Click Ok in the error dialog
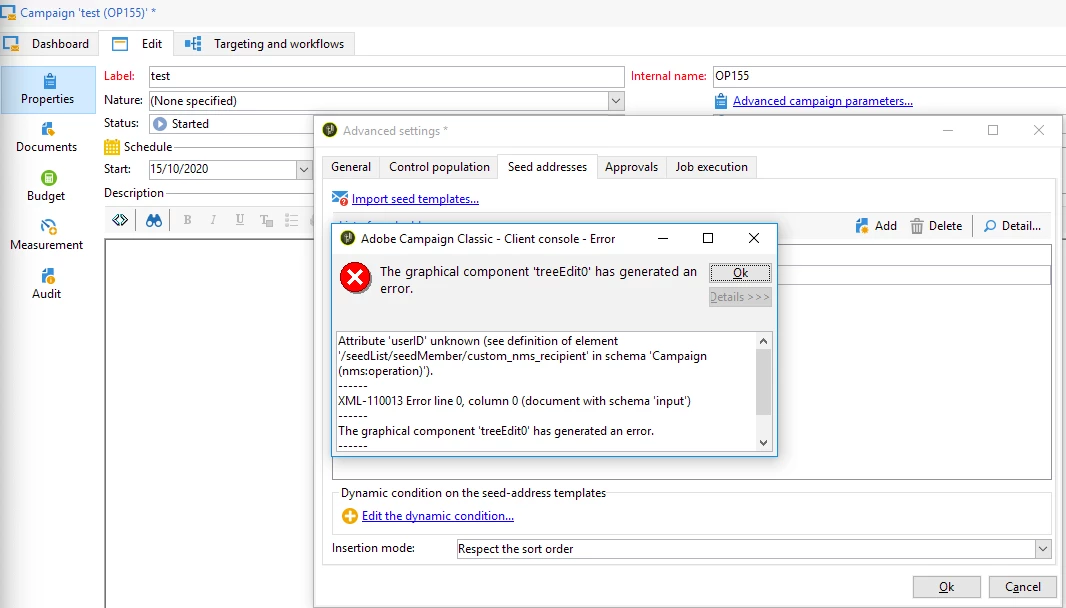 740,273
